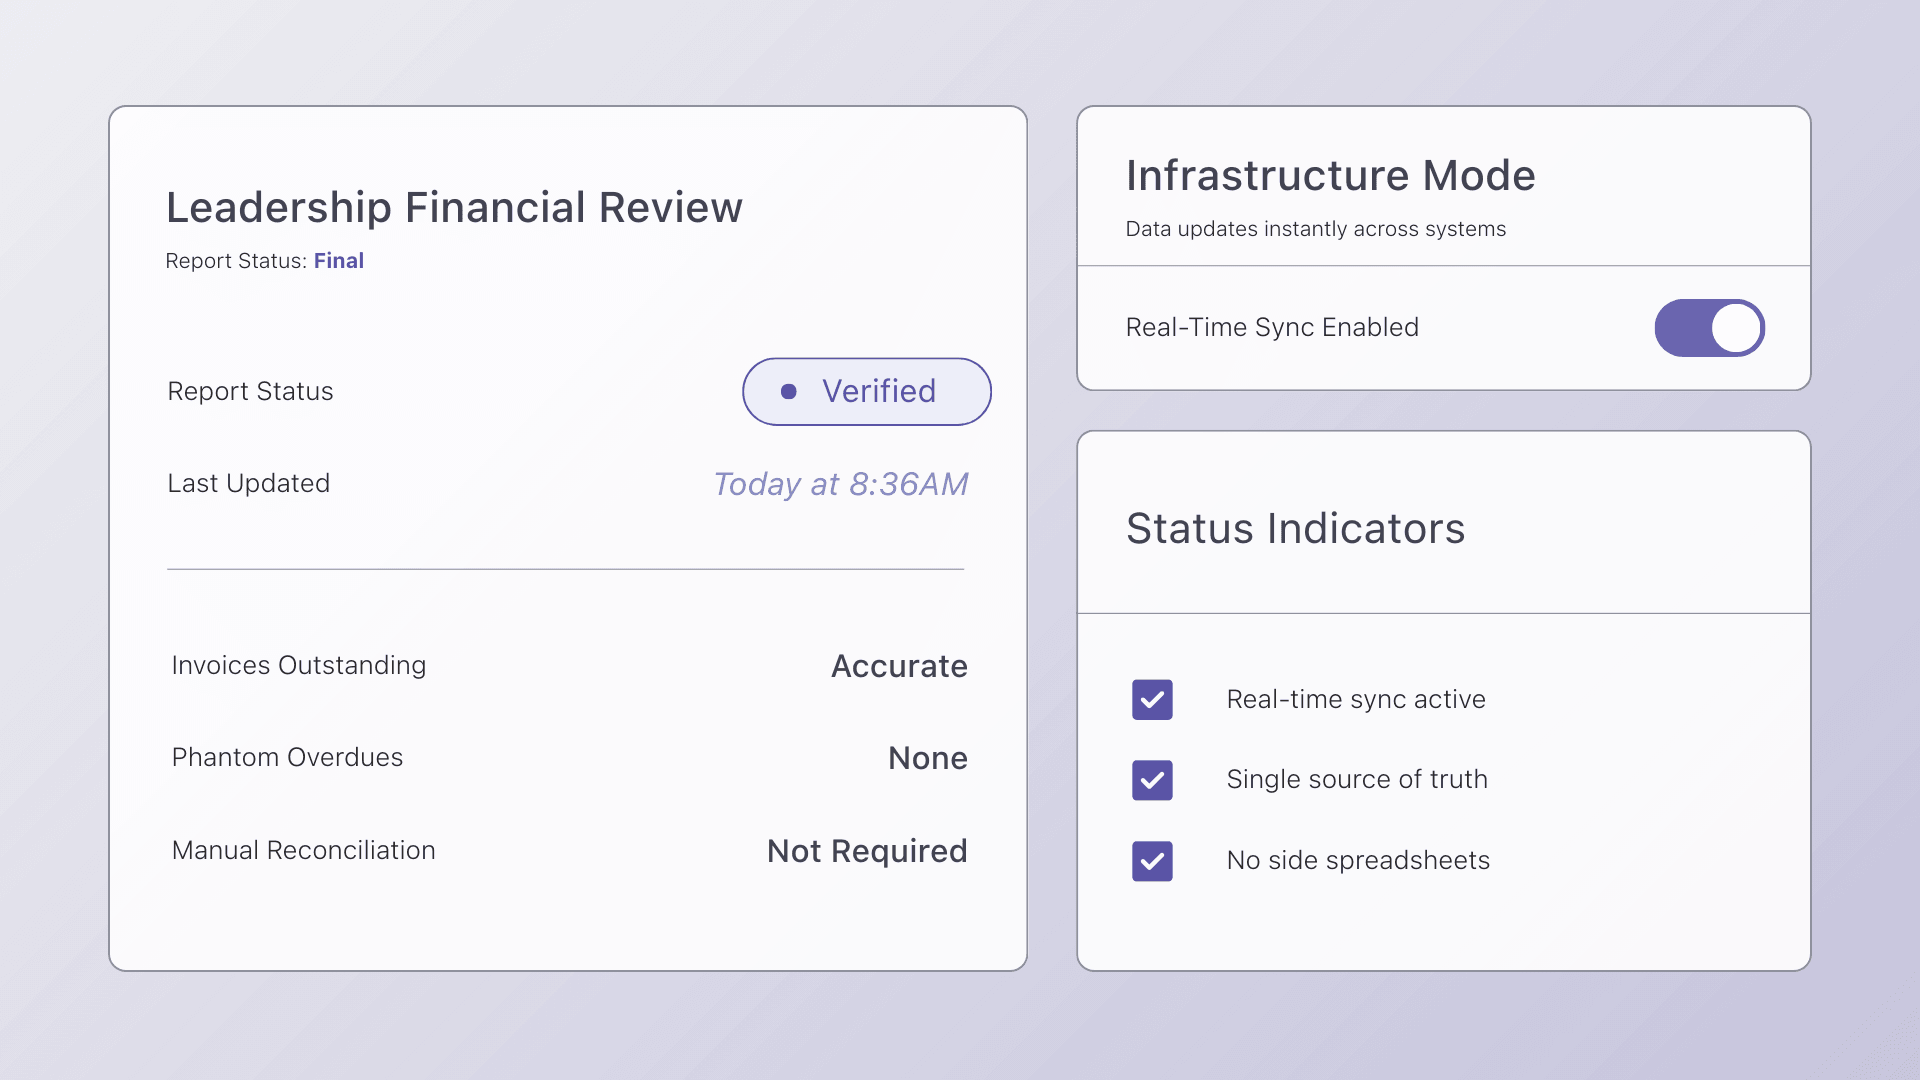Click the Last Updated row label
The height and width of the screenshot is (1080, 1920).
[248, 483]
